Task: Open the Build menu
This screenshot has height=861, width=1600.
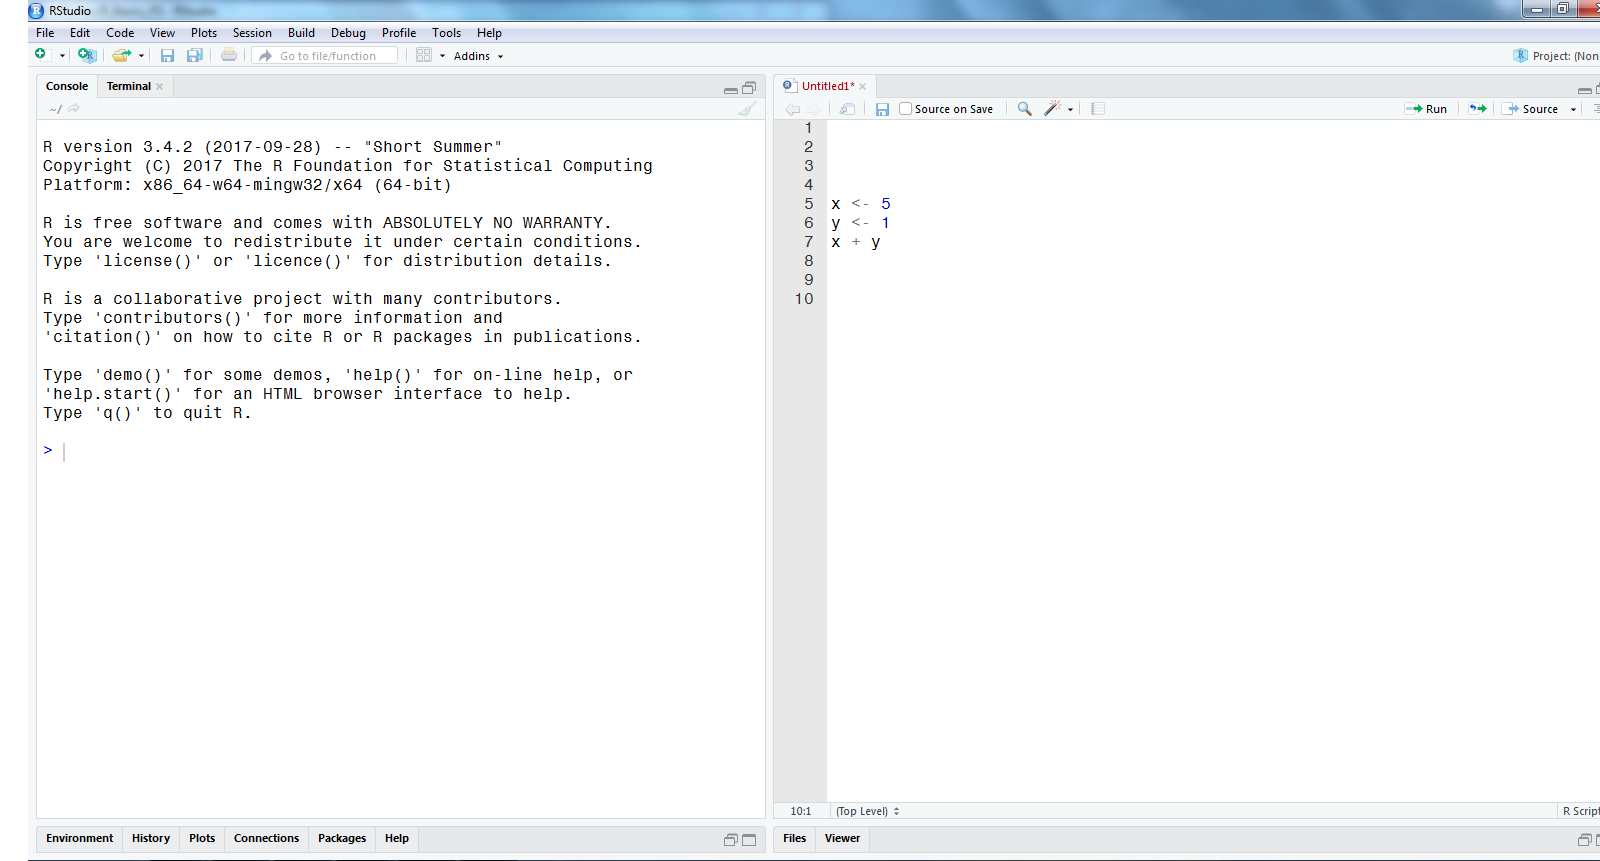Action: click(x=301, y=33)
